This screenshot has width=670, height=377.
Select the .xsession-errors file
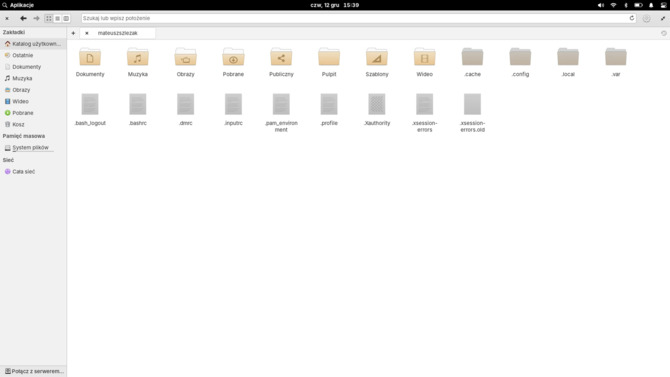425,104
